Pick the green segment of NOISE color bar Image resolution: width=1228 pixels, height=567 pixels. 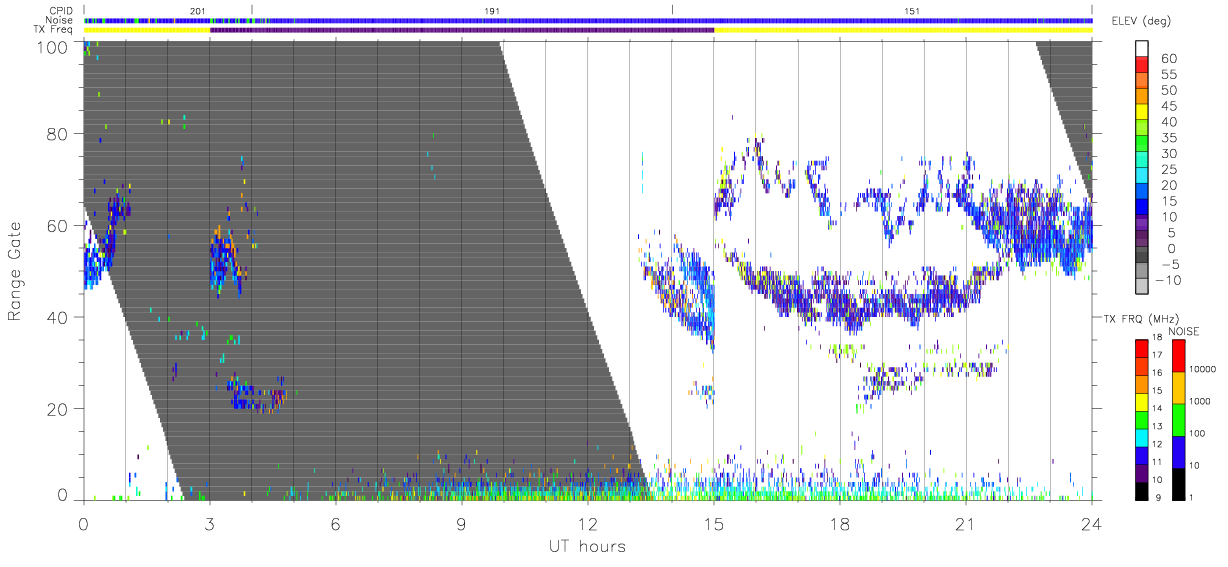[1178, 418]
